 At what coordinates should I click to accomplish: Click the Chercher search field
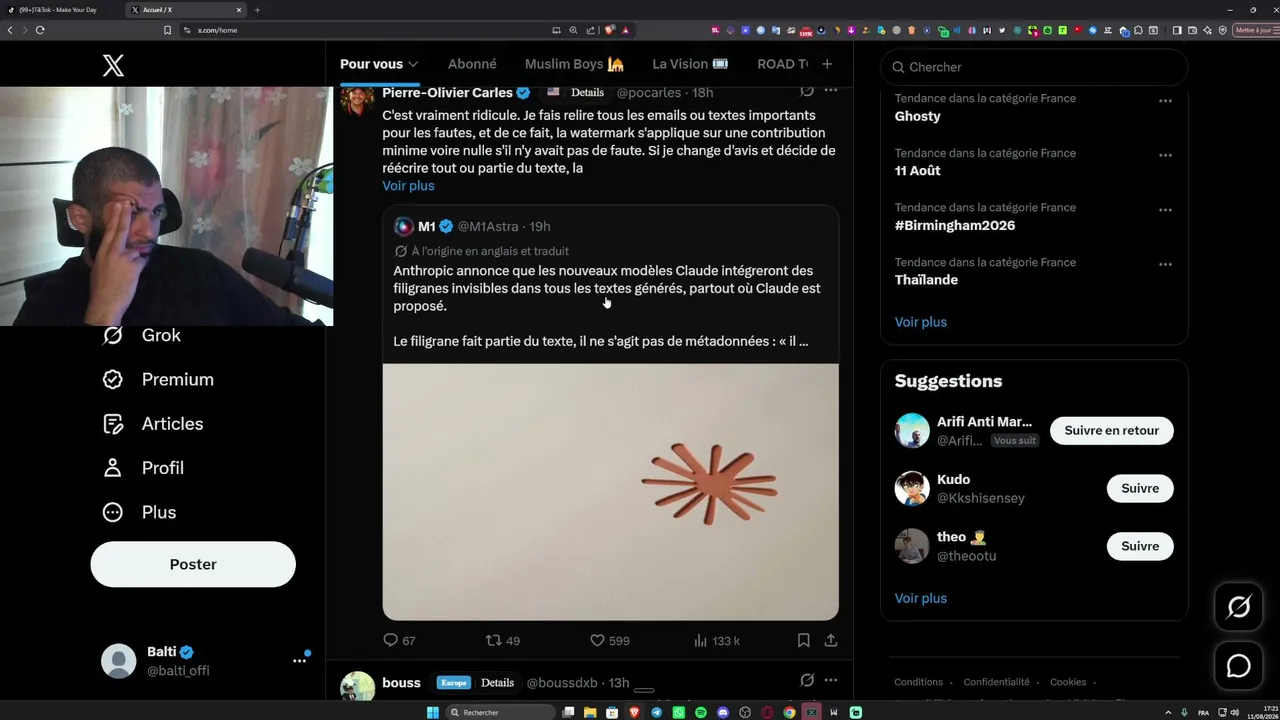pyautogui.click(x=1034, y=67)
